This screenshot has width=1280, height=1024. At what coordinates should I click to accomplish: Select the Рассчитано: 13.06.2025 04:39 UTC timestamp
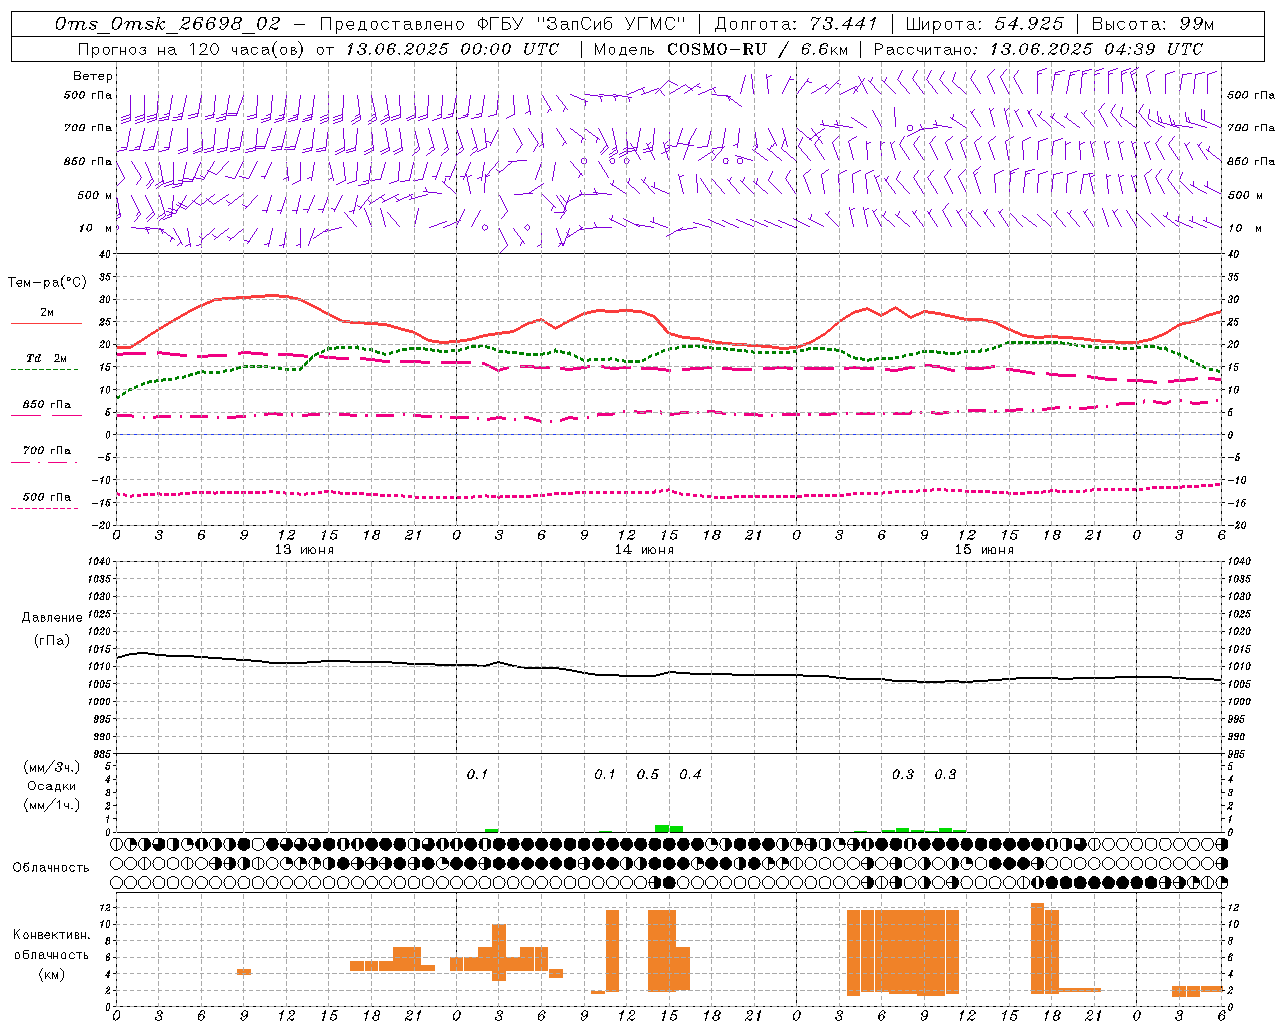[x=1038, y=49]
